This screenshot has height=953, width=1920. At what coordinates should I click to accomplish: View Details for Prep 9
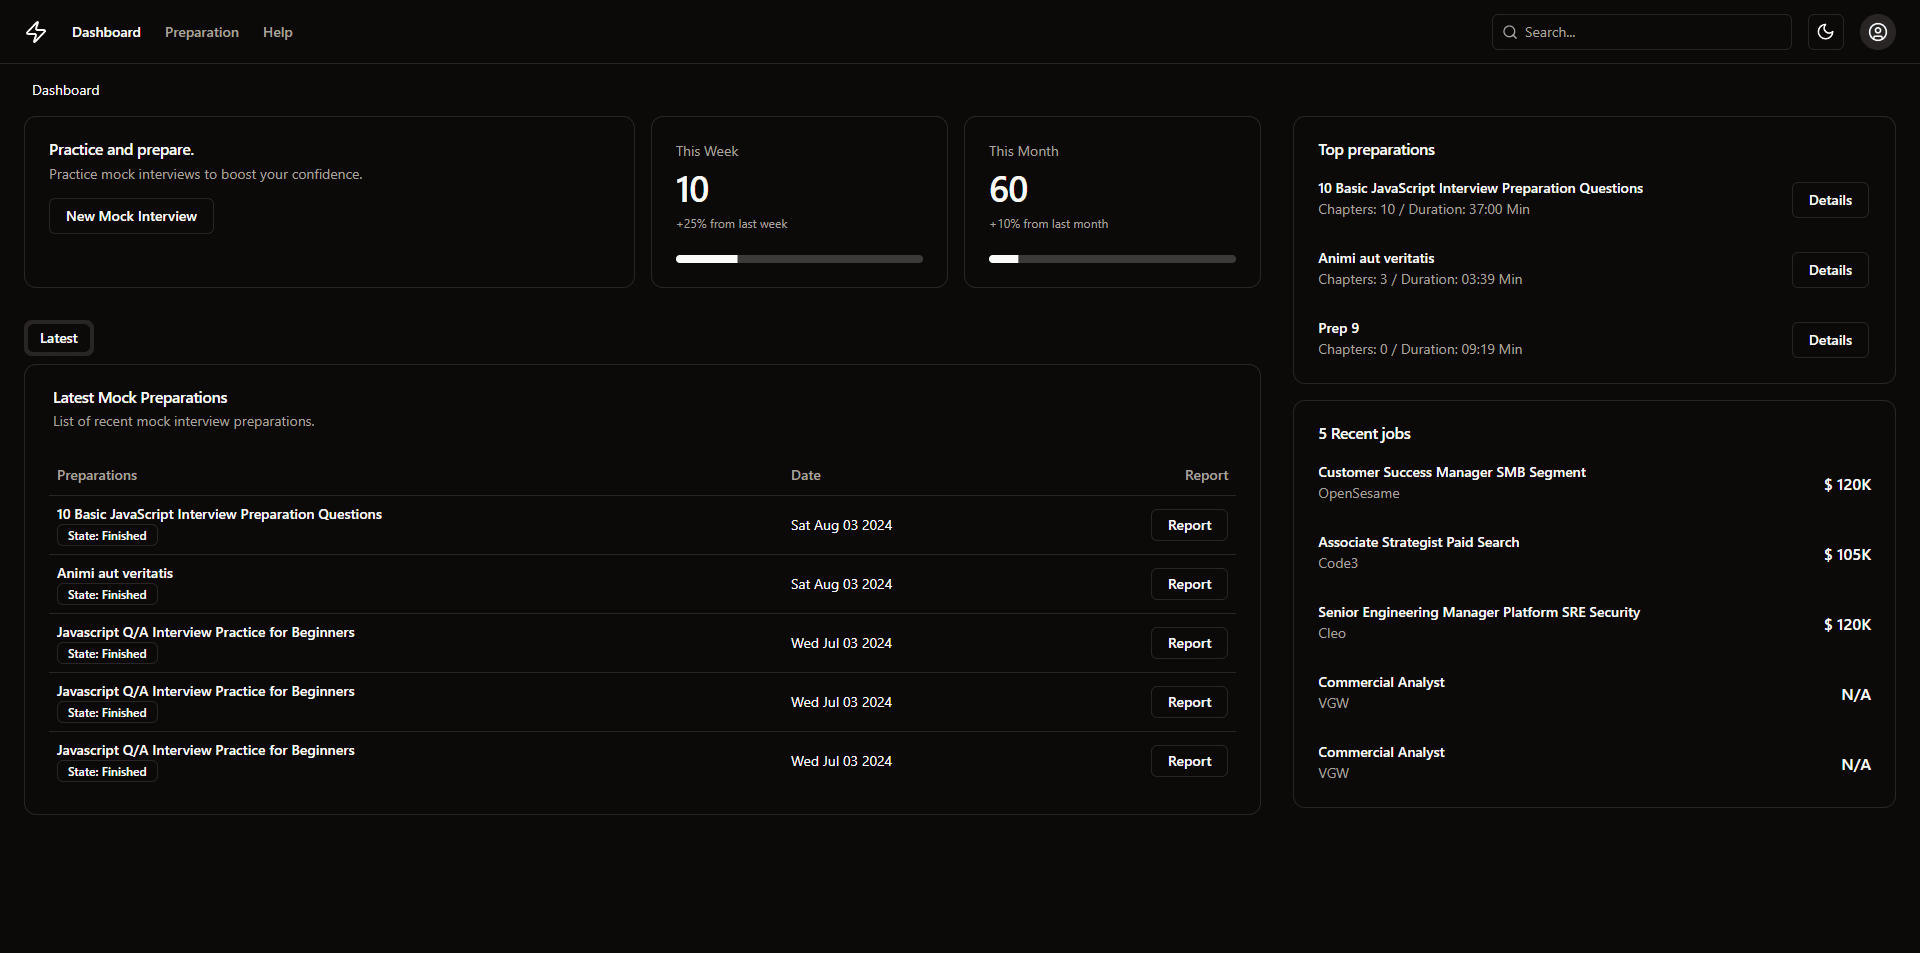point(1829,340)
